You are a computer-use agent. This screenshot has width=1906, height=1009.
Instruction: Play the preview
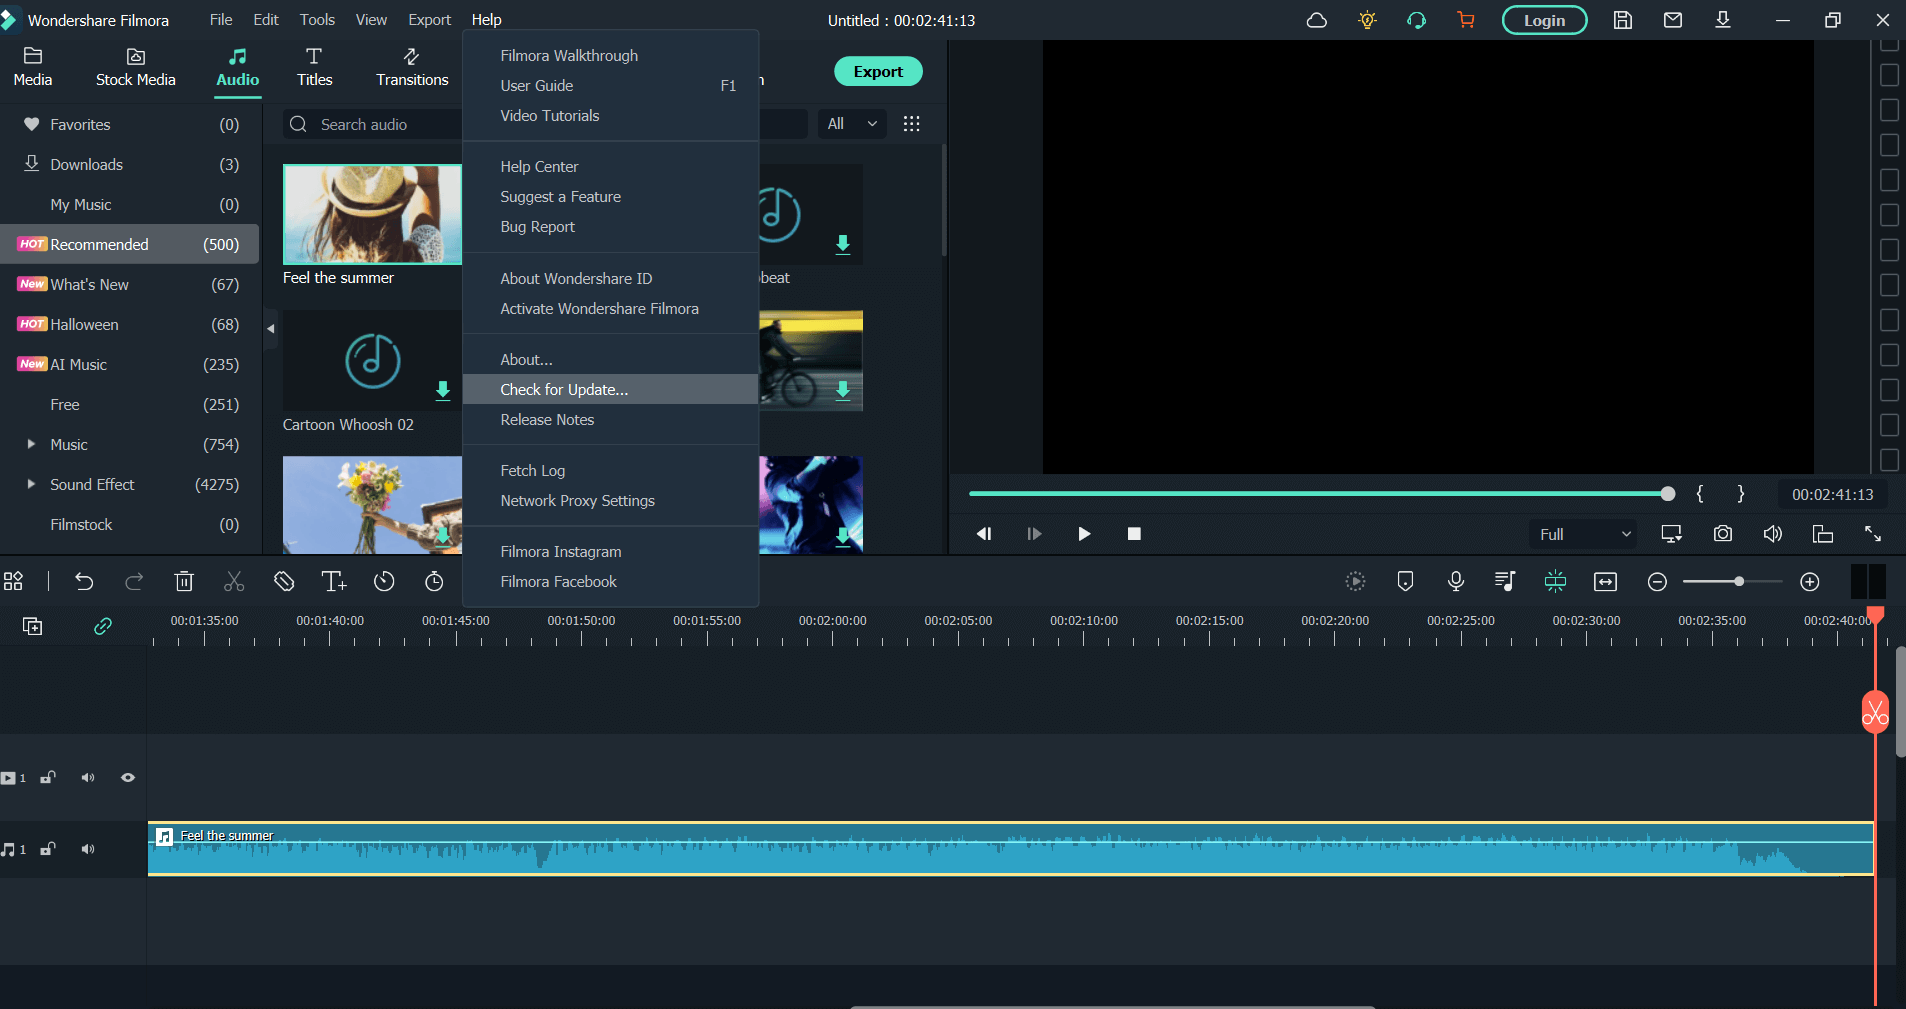(x=1084, y=534)
